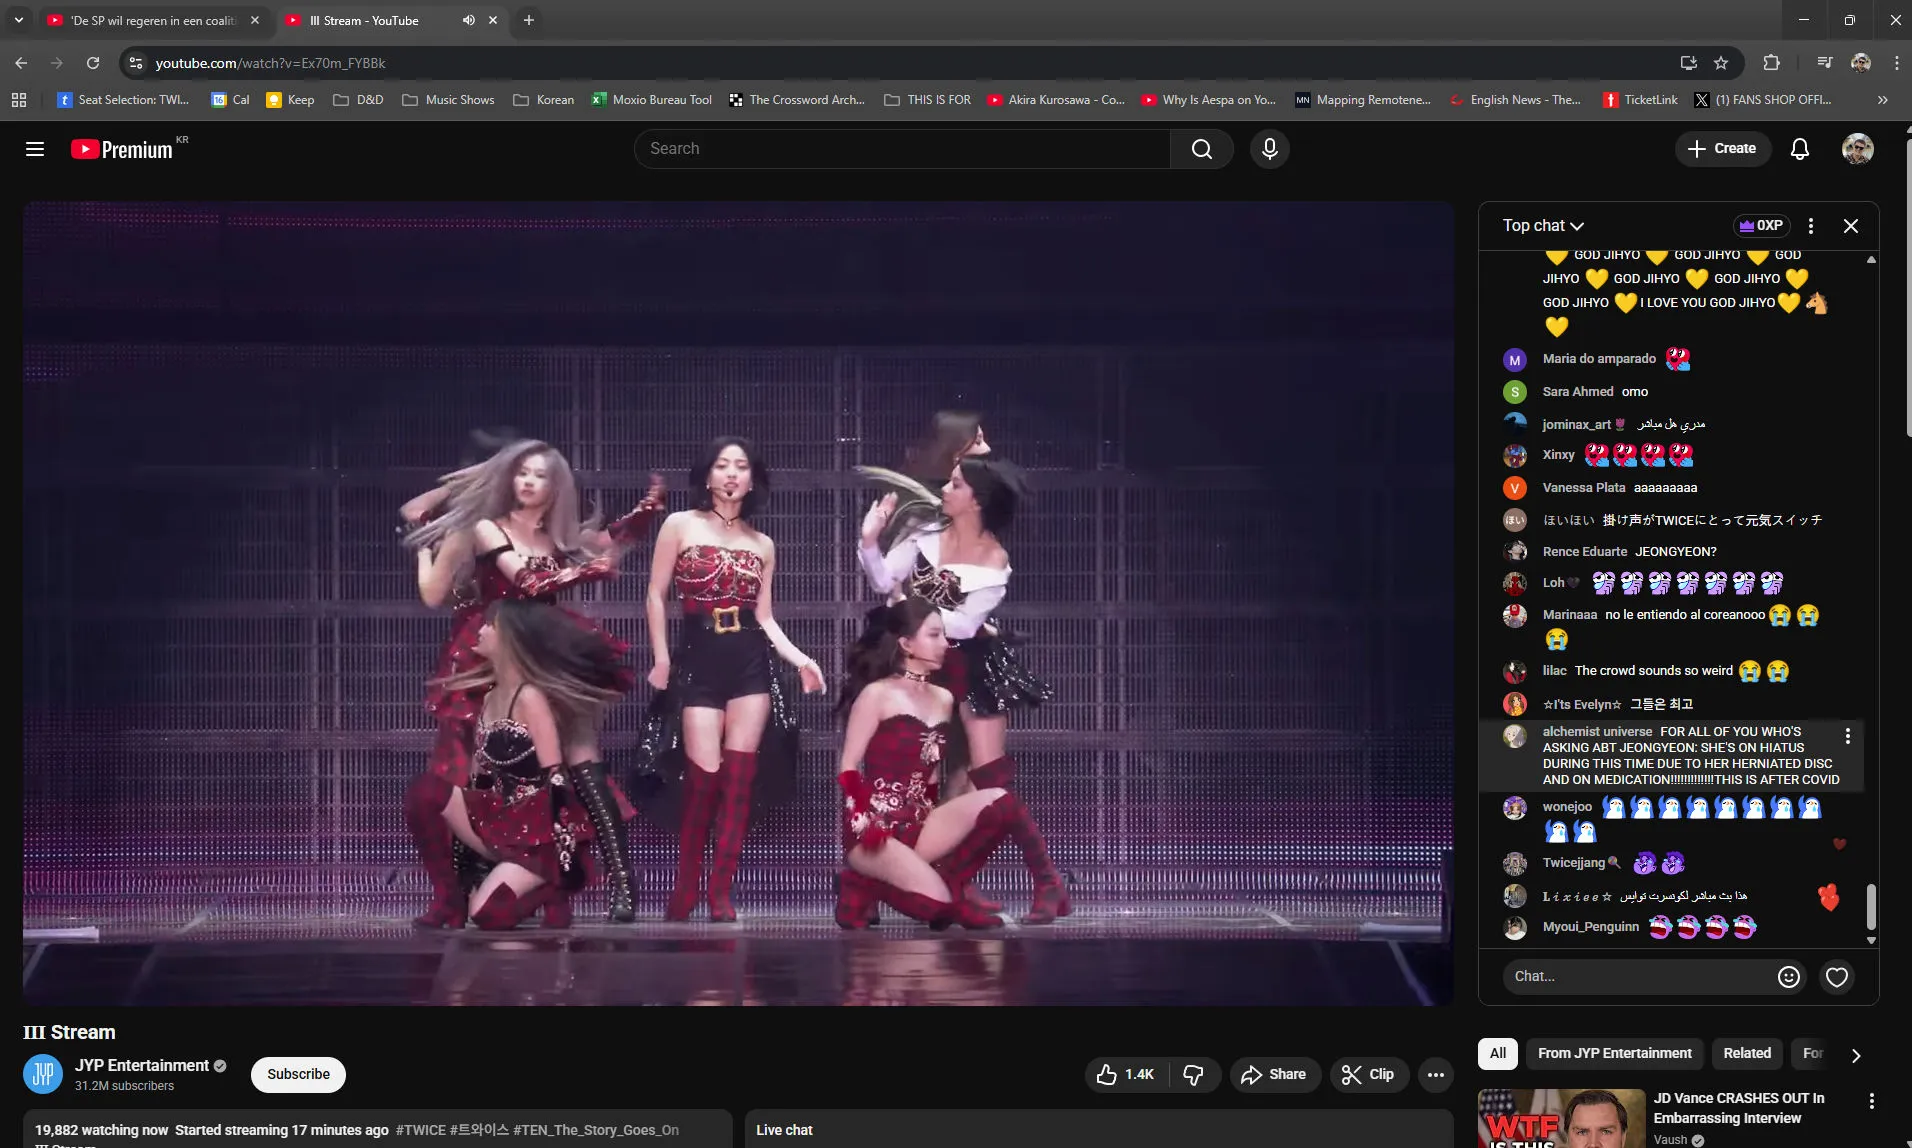Select the Related filter chip
Screen dimensions: 1912x1148
tap(1747, 1054)
